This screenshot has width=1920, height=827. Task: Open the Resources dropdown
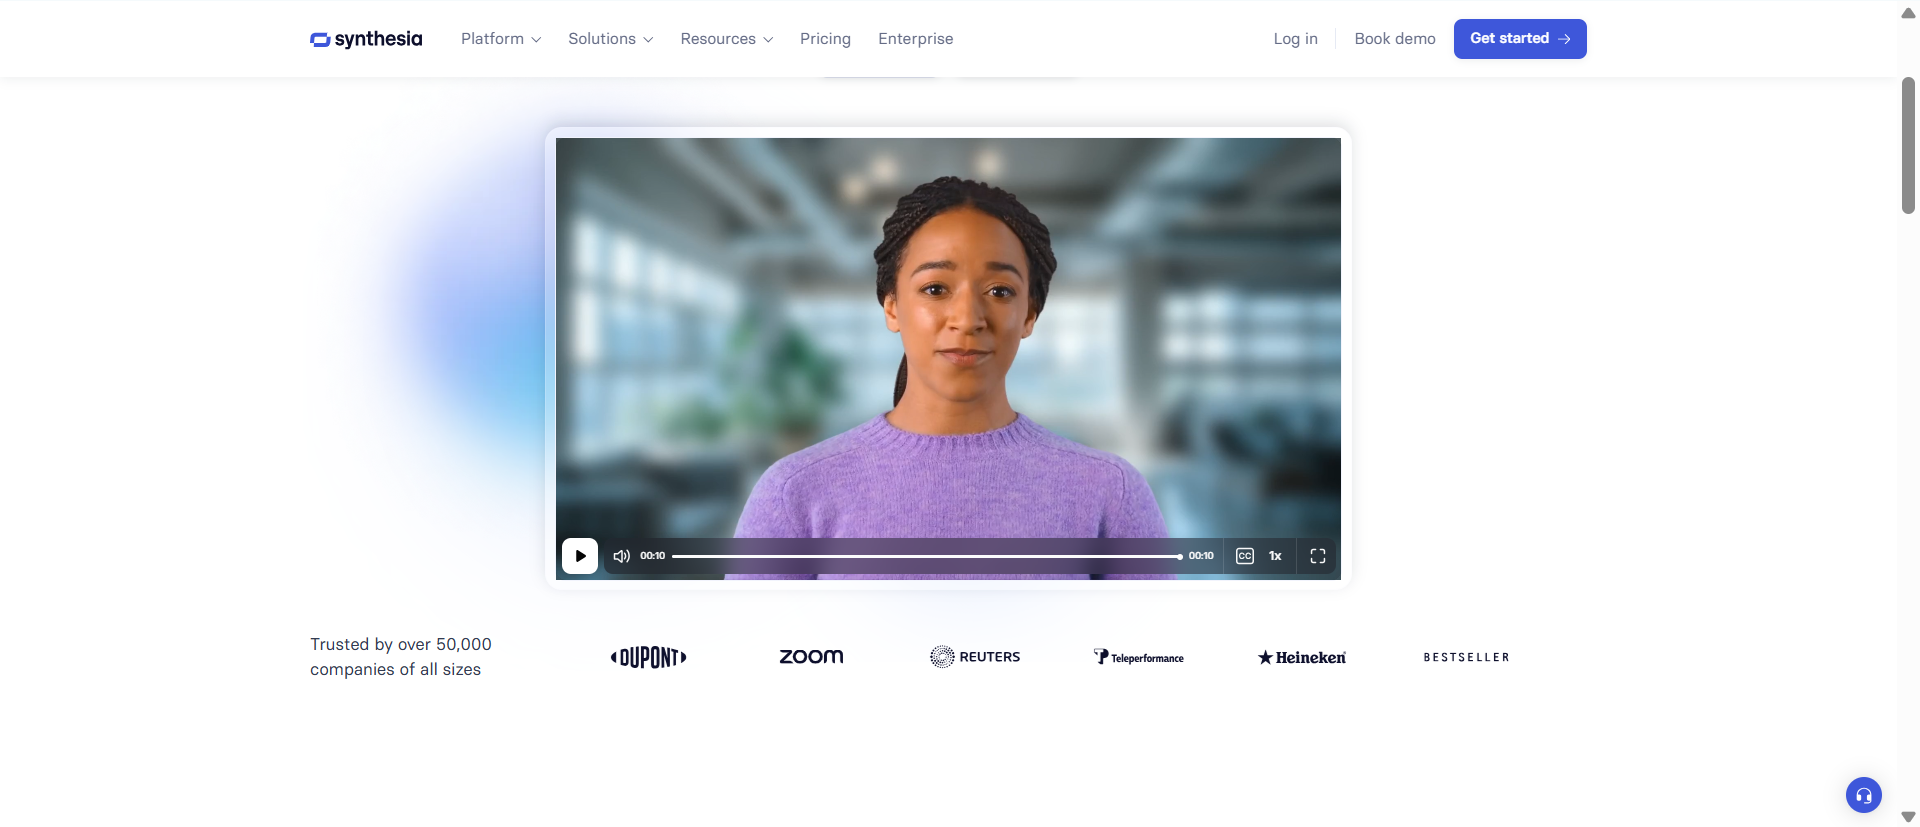(x=727, y=39)
